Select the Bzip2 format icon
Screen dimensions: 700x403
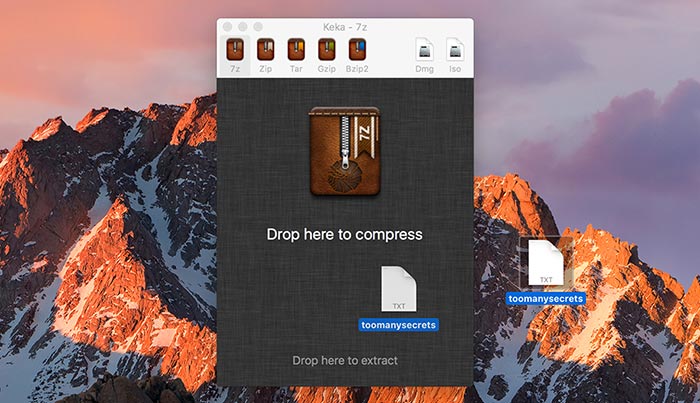357,55
